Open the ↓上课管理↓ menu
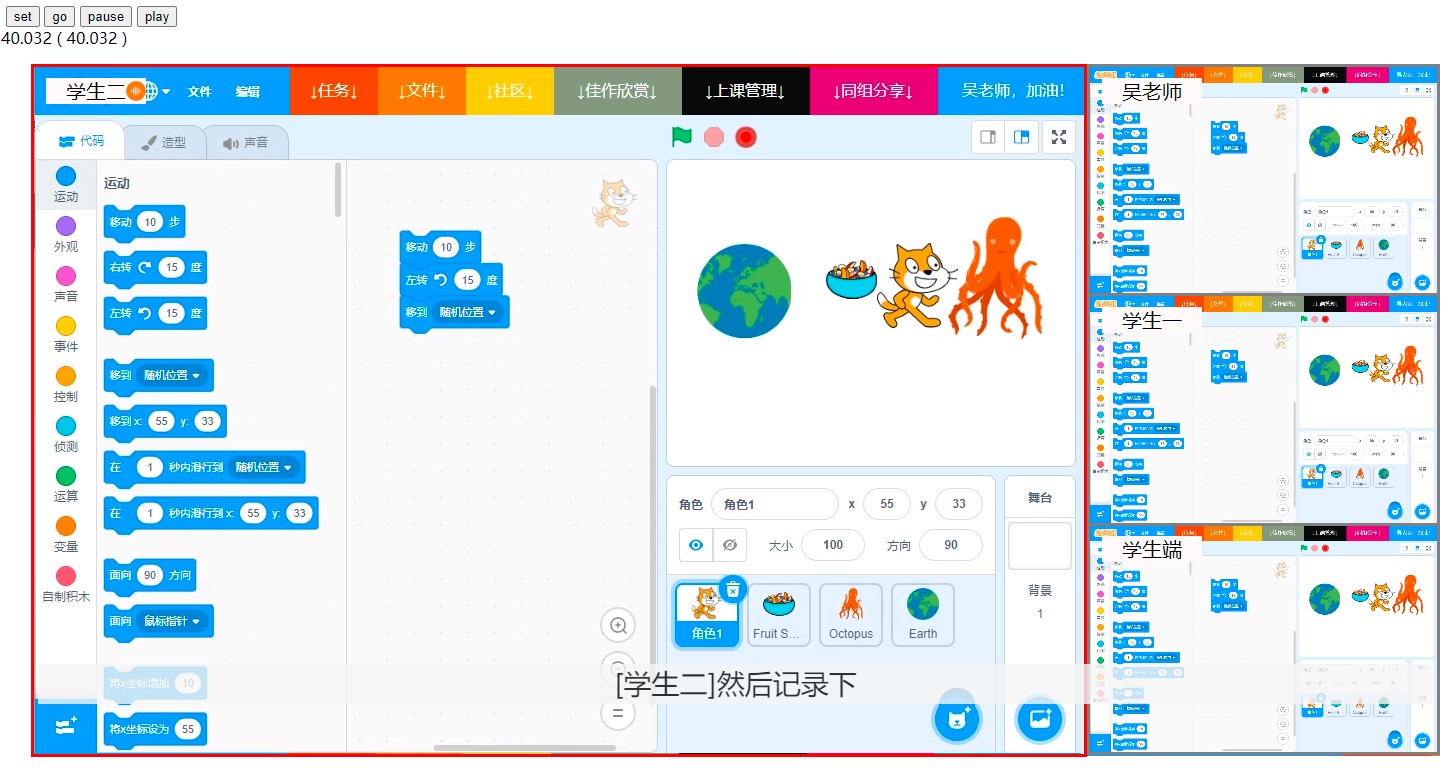1455x773 pixels. coord(745,91)
